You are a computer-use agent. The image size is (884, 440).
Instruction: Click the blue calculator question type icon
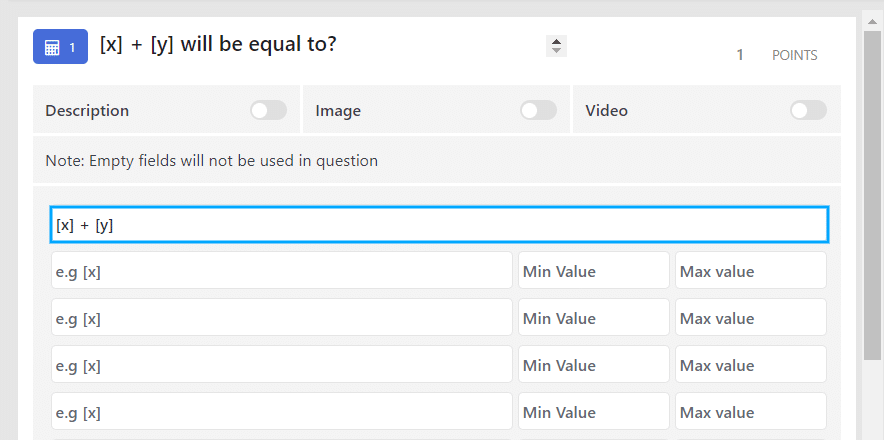point(60,47)
